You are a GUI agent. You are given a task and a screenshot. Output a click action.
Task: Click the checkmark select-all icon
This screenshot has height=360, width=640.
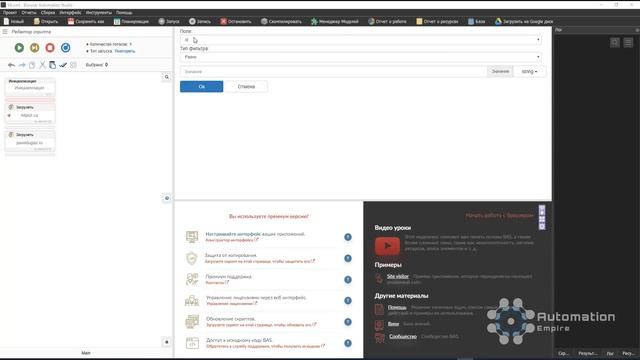63,65
